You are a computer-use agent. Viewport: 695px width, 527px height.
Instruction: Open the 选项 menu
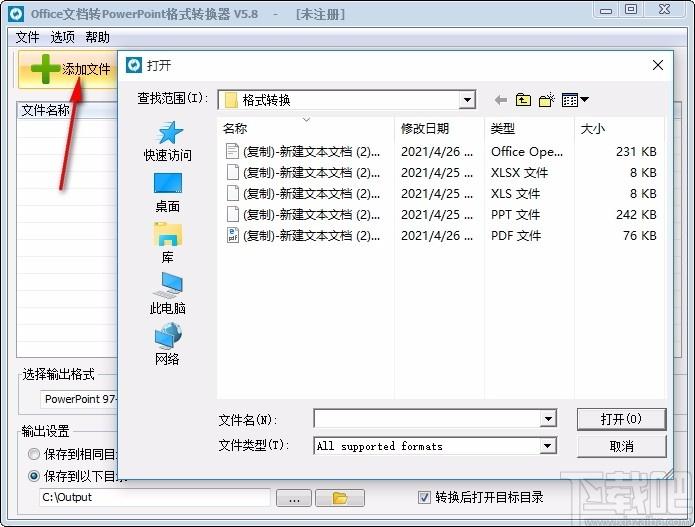(x=62, y=37)
